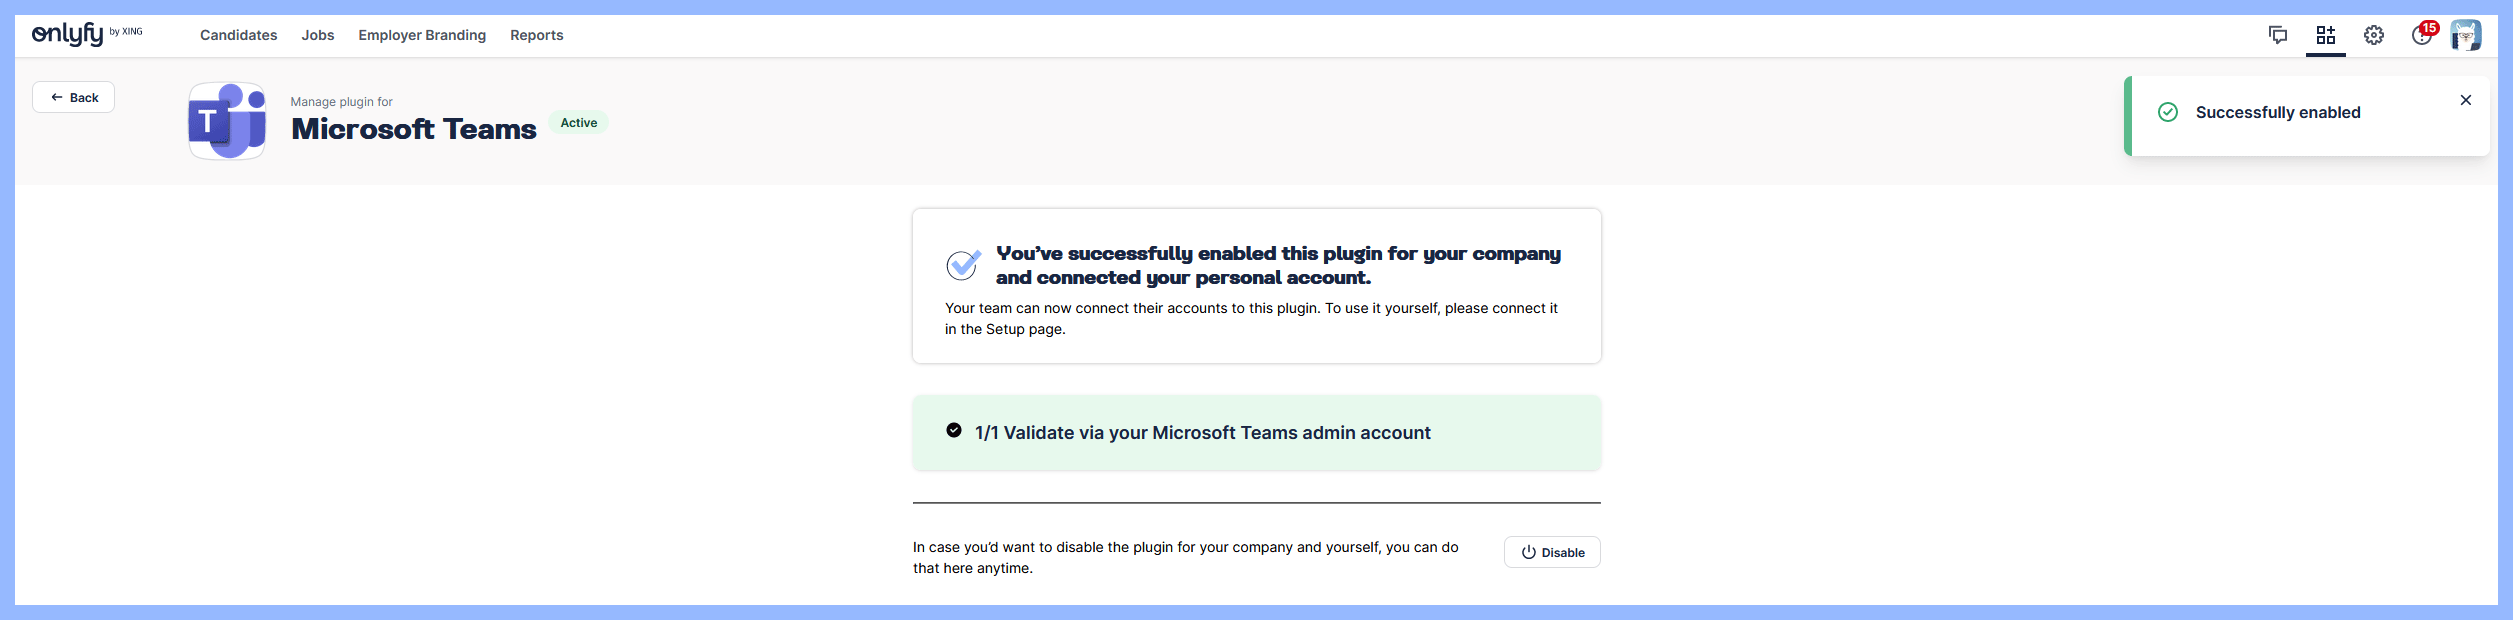Check notifications showing 15 alerts
The width and height of the screenshot is (2513, 620).
pos(2421,34)
